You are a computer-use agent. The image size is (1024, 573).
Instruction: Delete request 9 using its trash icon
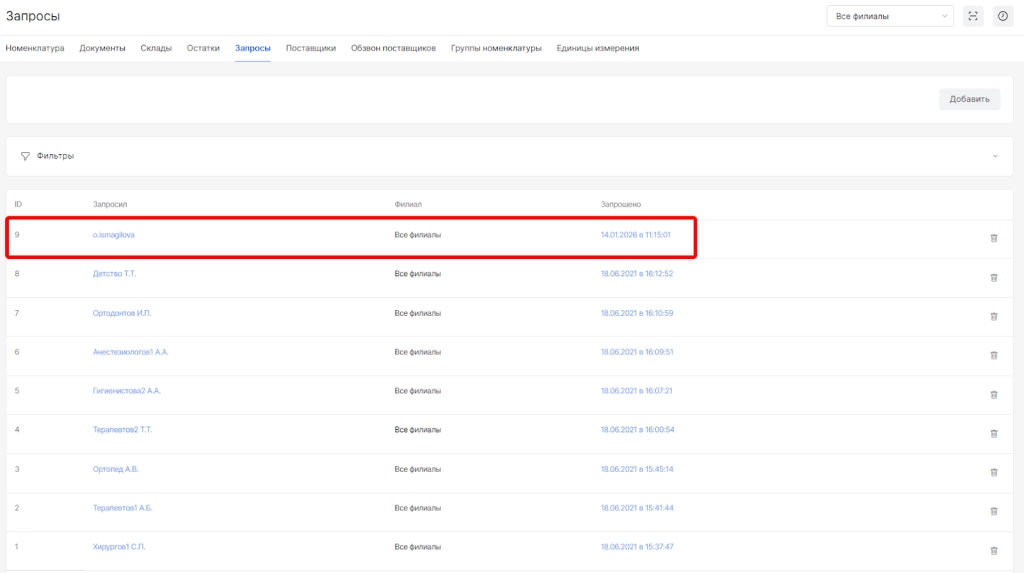(x=993, y=238)
